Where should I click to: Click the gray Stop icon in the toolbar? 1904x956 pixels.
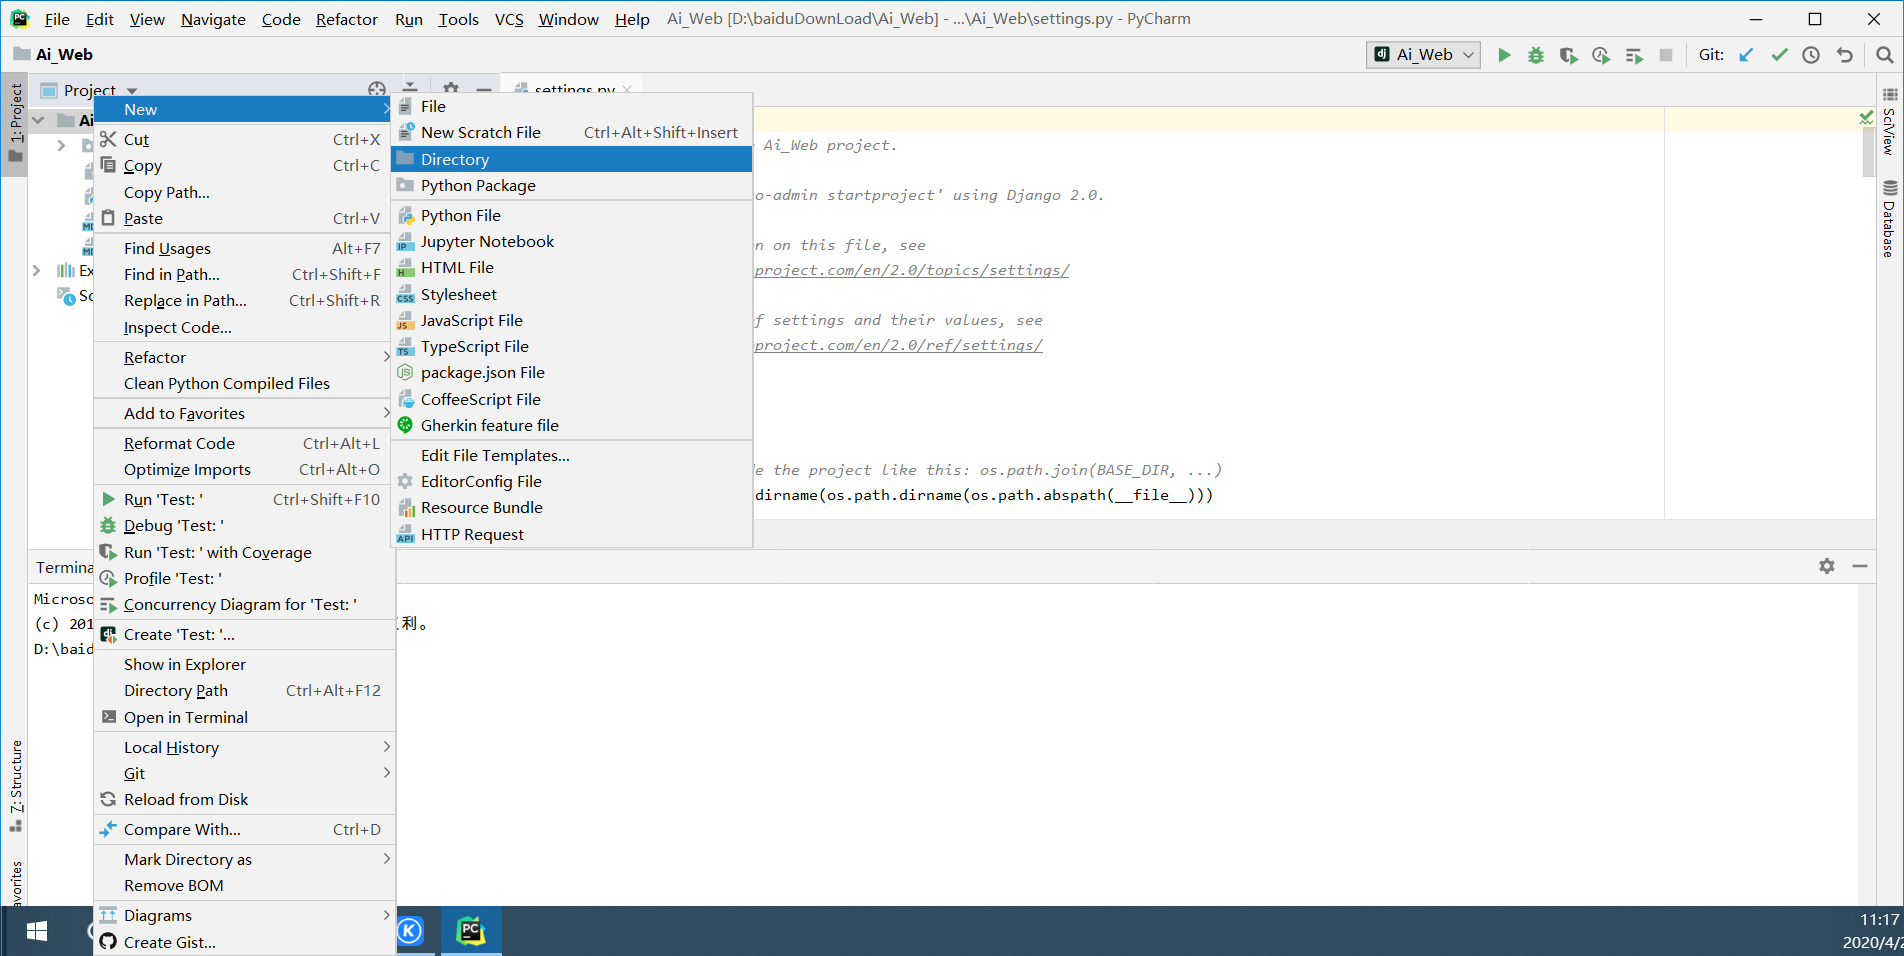(1665, 55)
